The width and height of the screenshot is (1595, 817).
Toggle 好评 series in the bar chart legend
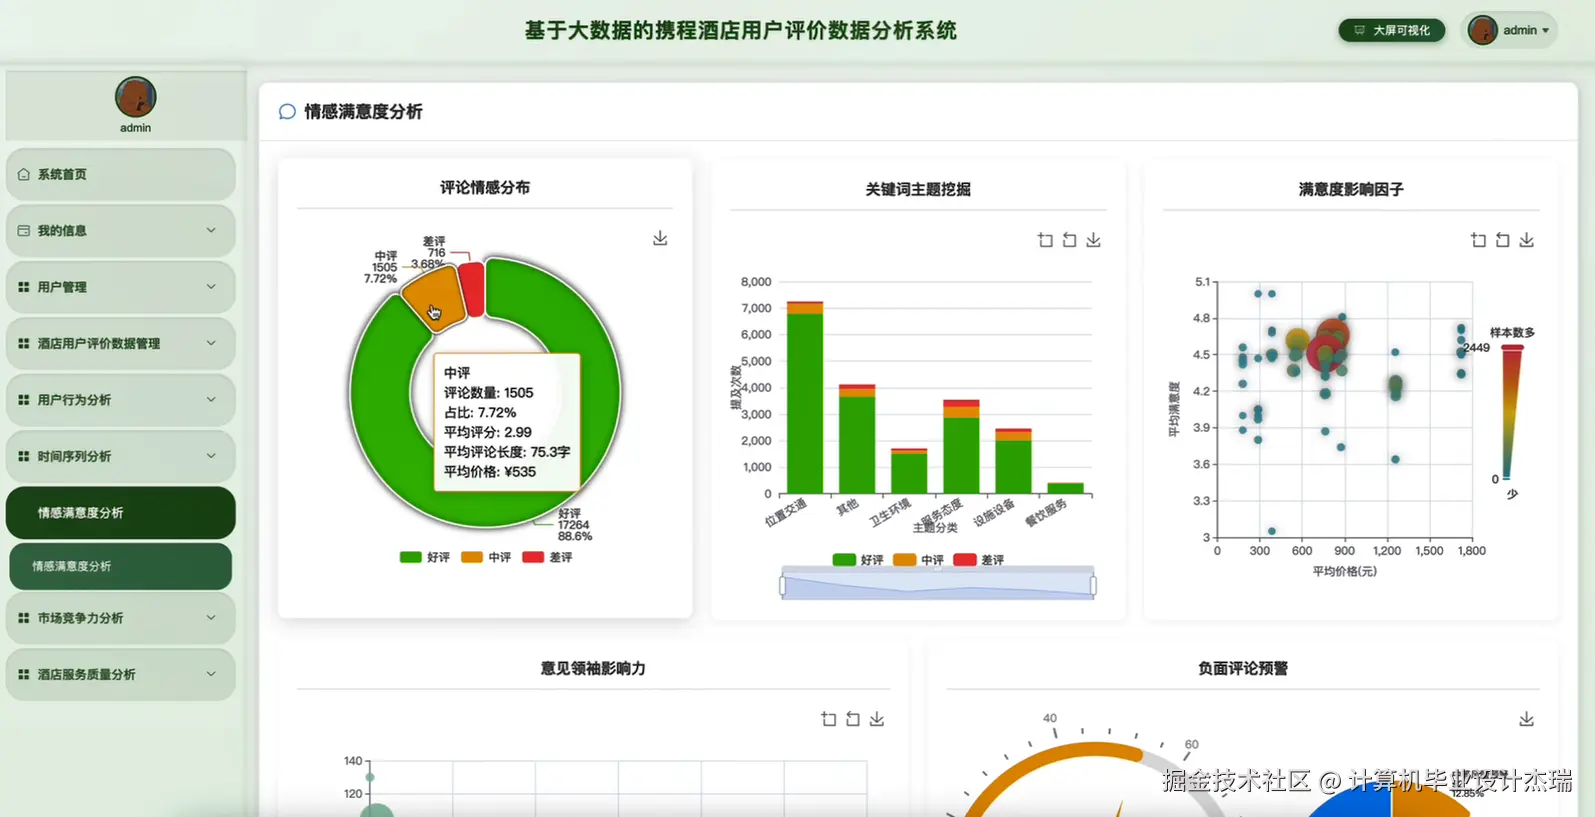(858, 560)
